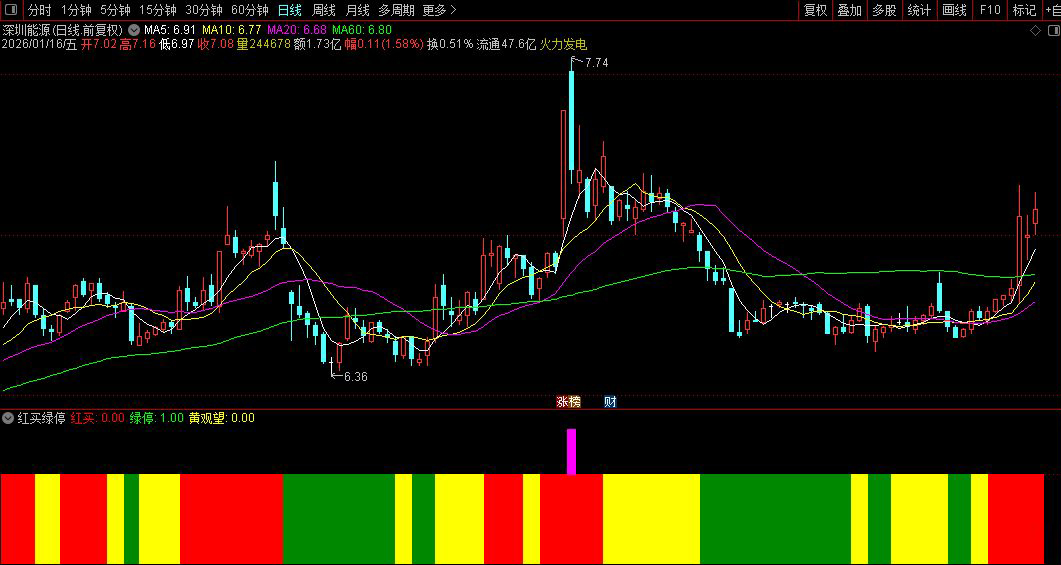The width and height of the screenshot is (1061, 565).
Task: Click the 6.36 low price marker
Action: coord(355,377)
